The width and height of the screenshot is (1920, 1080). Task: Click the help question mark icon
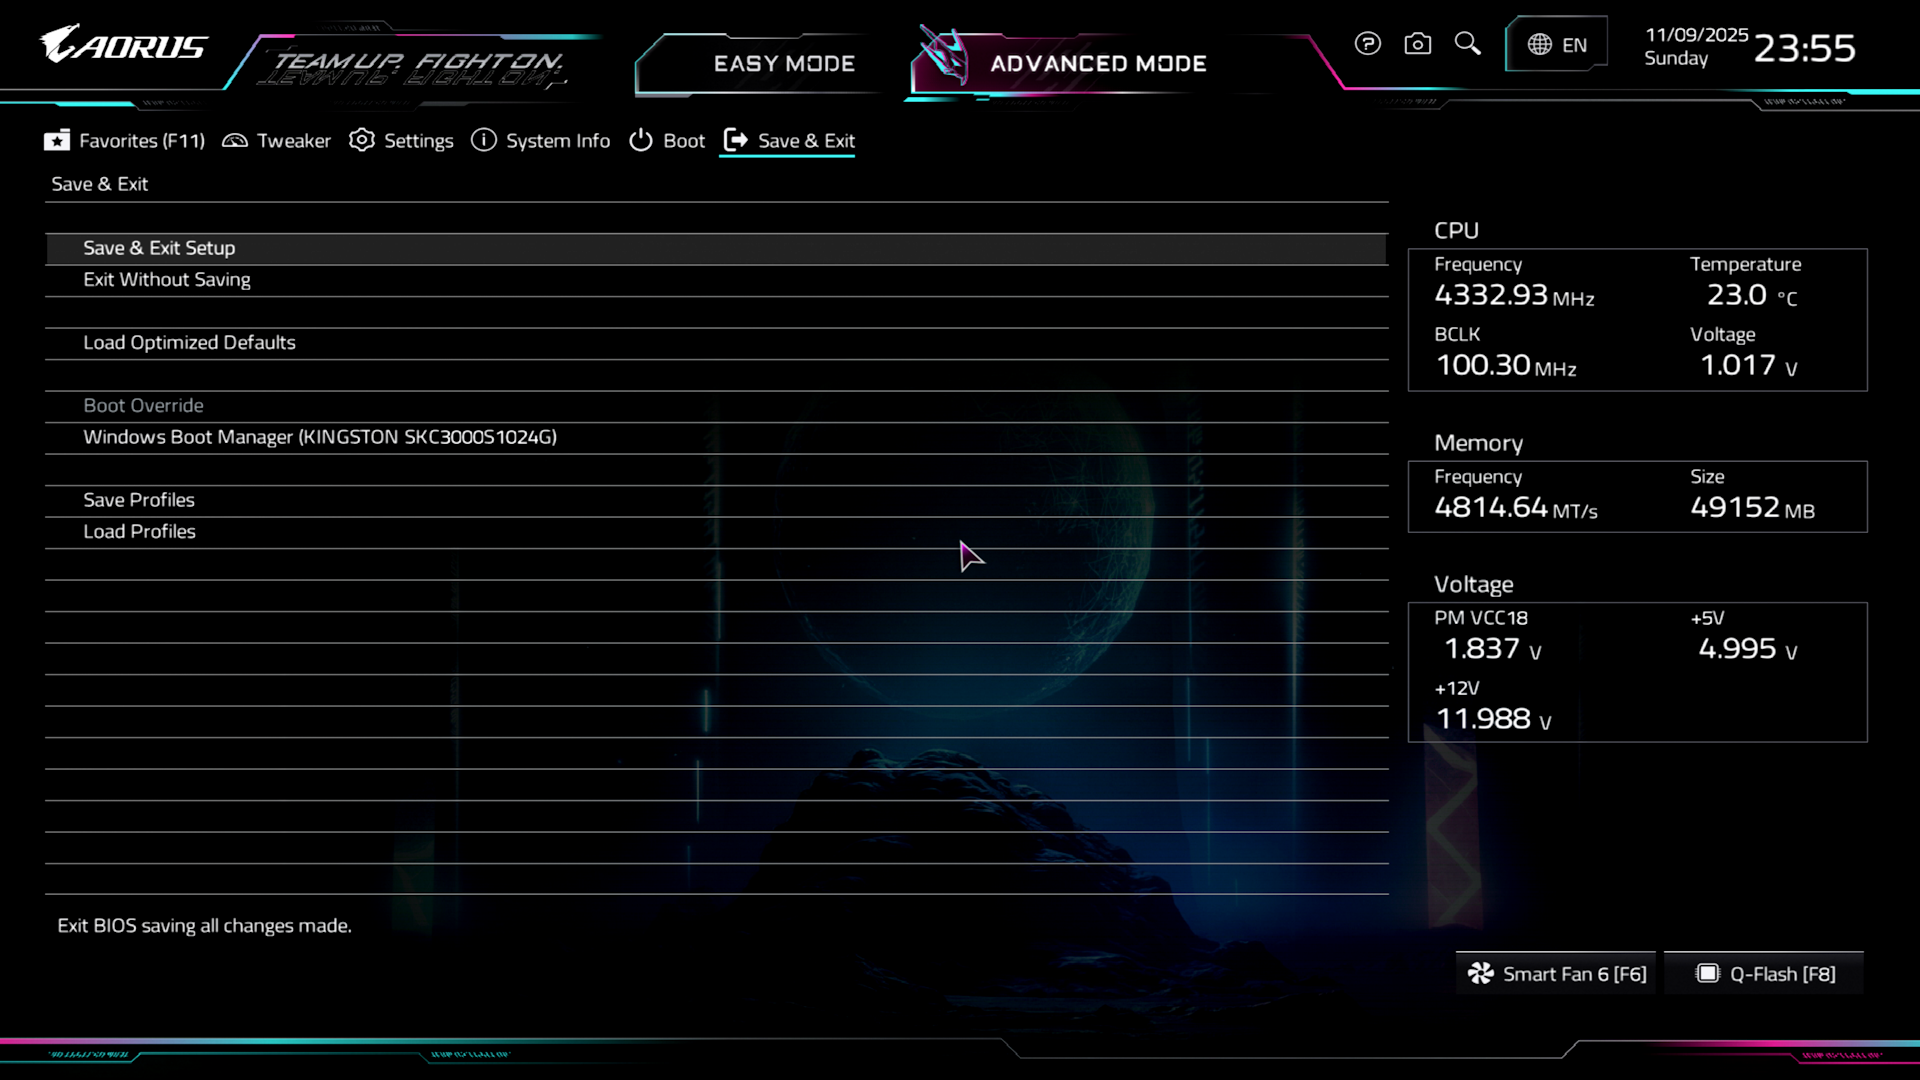(1367, 44)
